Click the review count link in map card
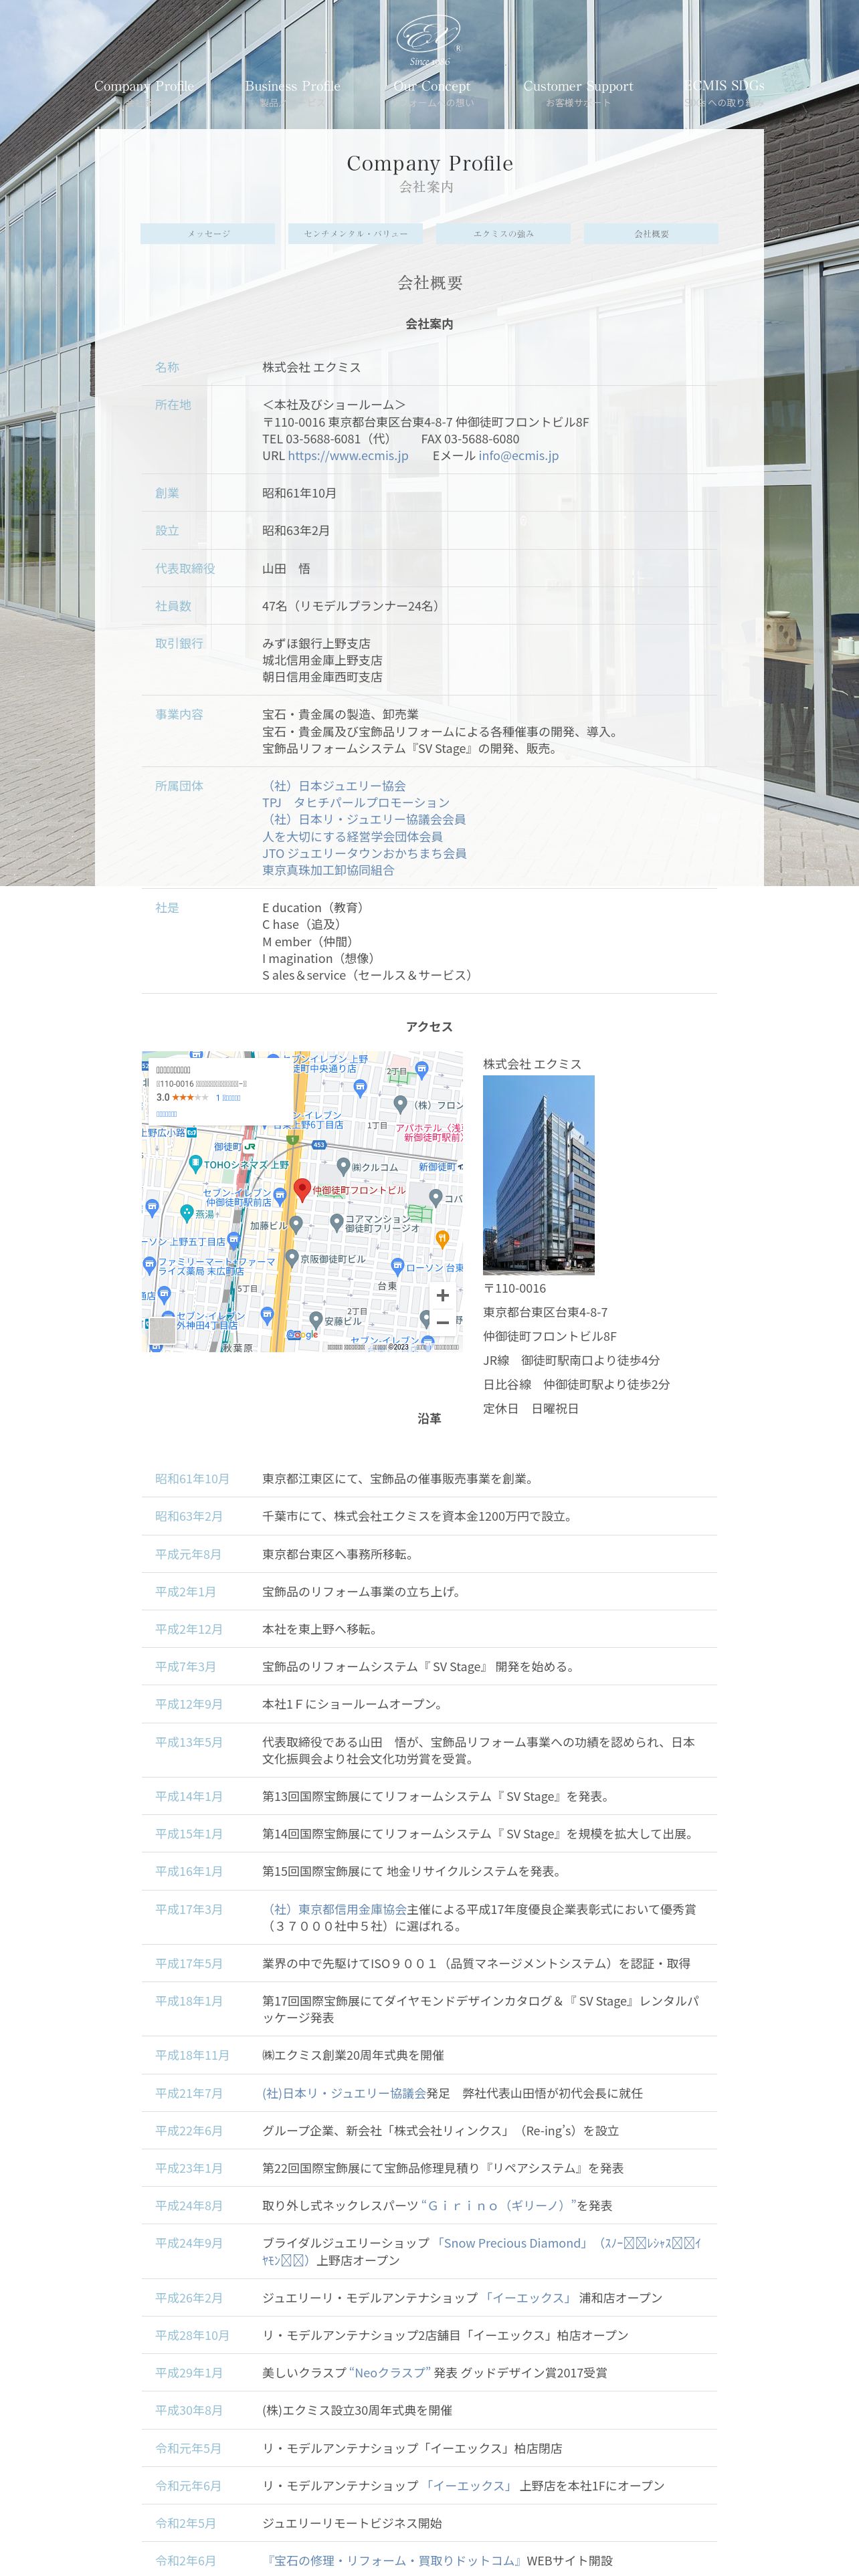The width and height of the screenshot is (859, 2576). (228, 1098)
